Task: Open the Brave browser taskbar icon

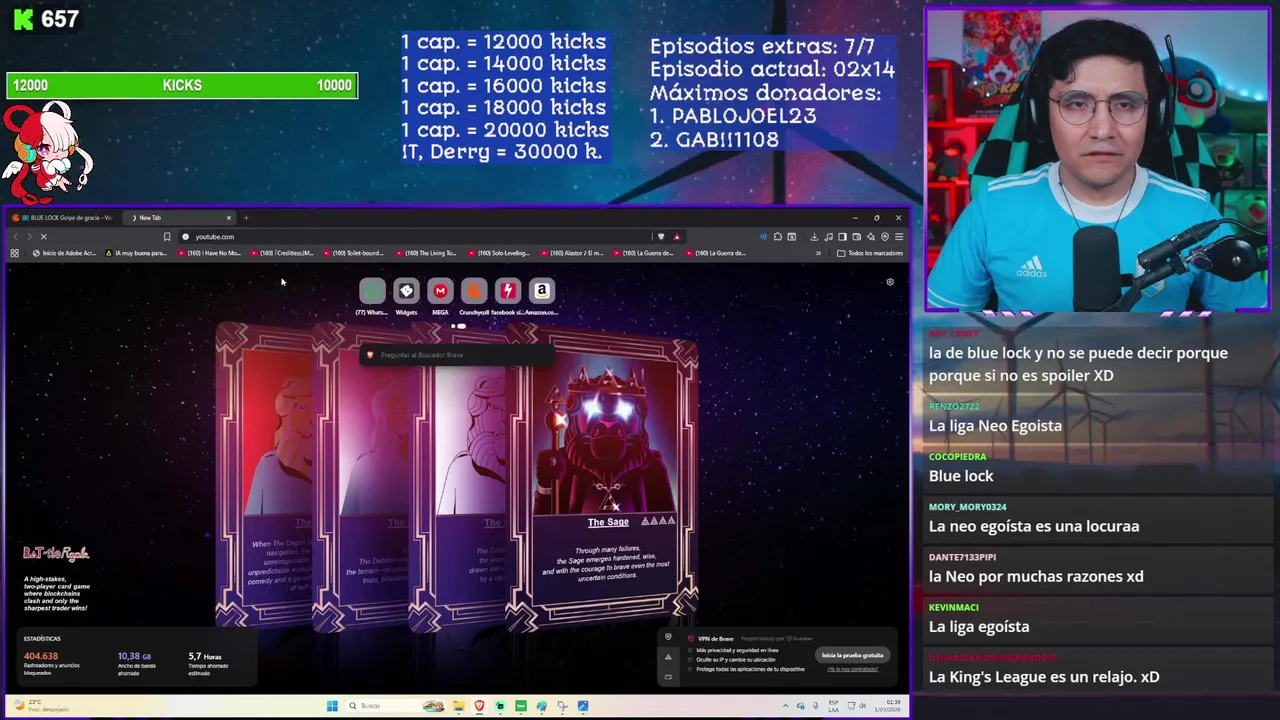Action: 480,706
